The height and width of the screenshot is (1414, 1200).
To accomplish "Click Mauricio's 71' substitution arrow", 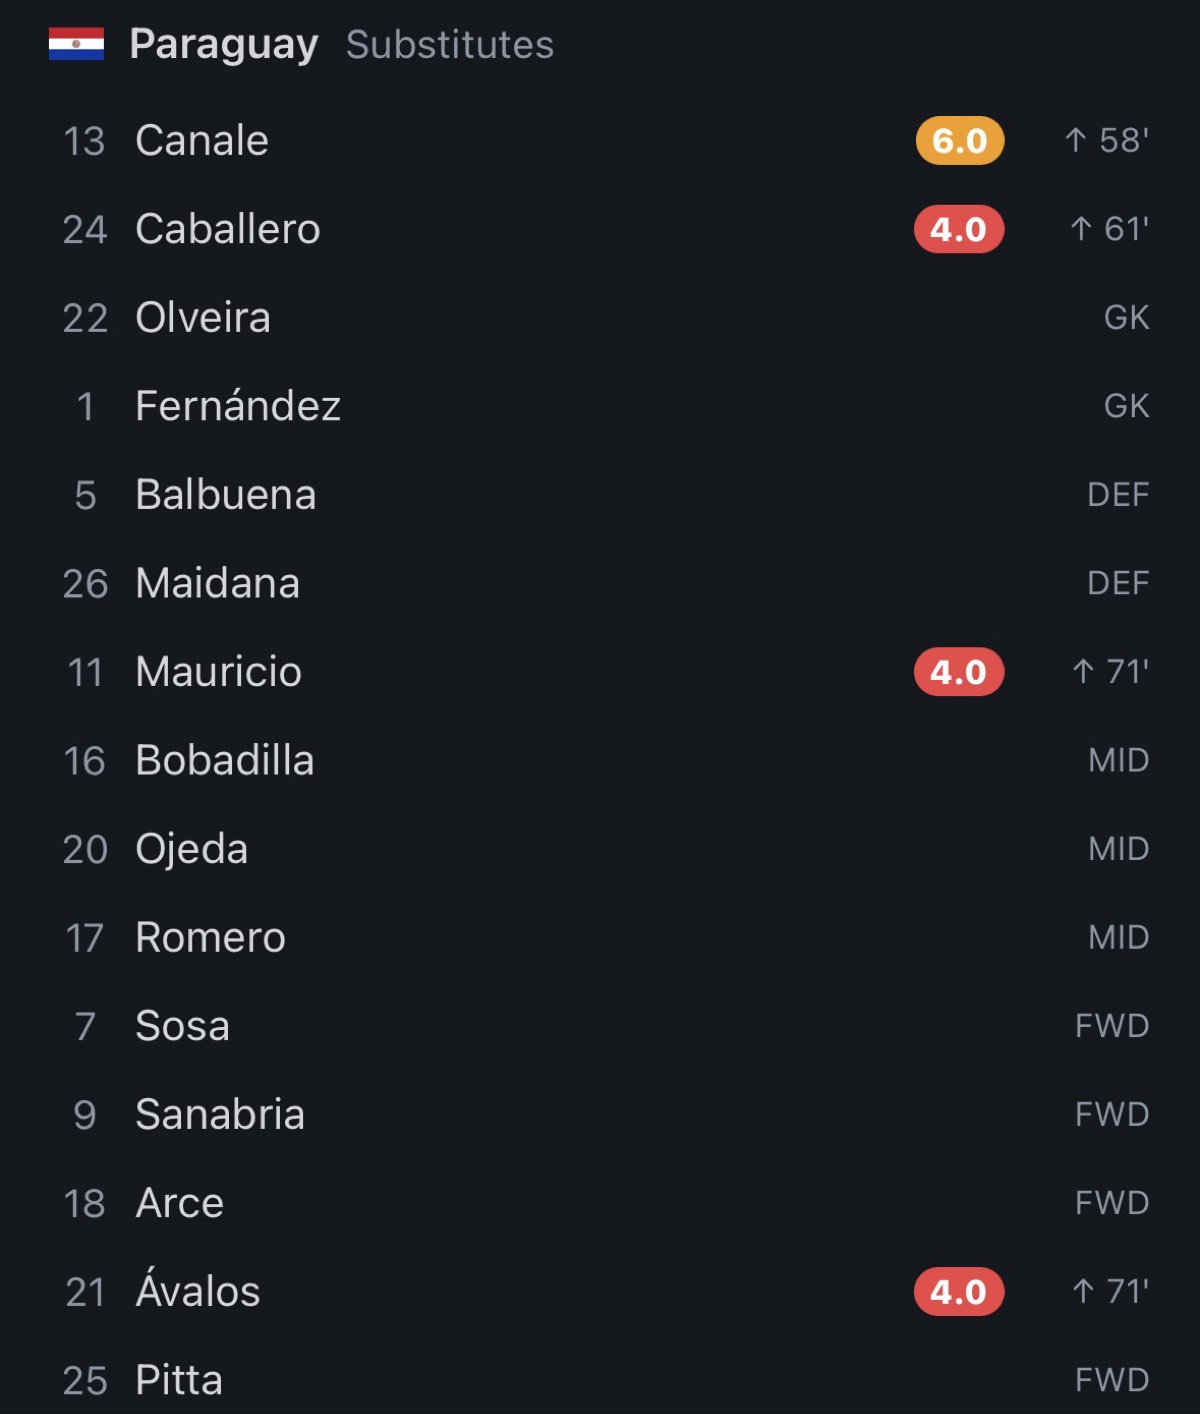I will pyautogui.click(x=1083, y=671).
